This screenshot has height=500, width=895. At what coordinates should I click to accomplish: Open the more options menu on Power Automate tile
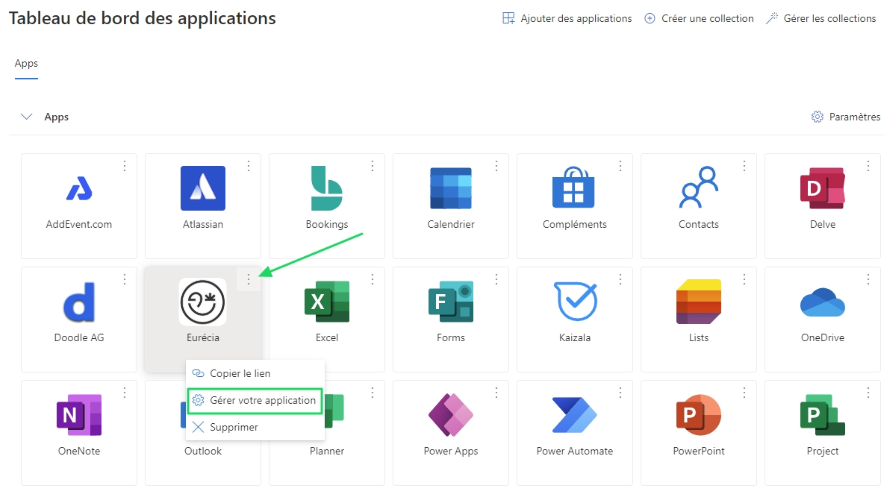tap(620, 393)
